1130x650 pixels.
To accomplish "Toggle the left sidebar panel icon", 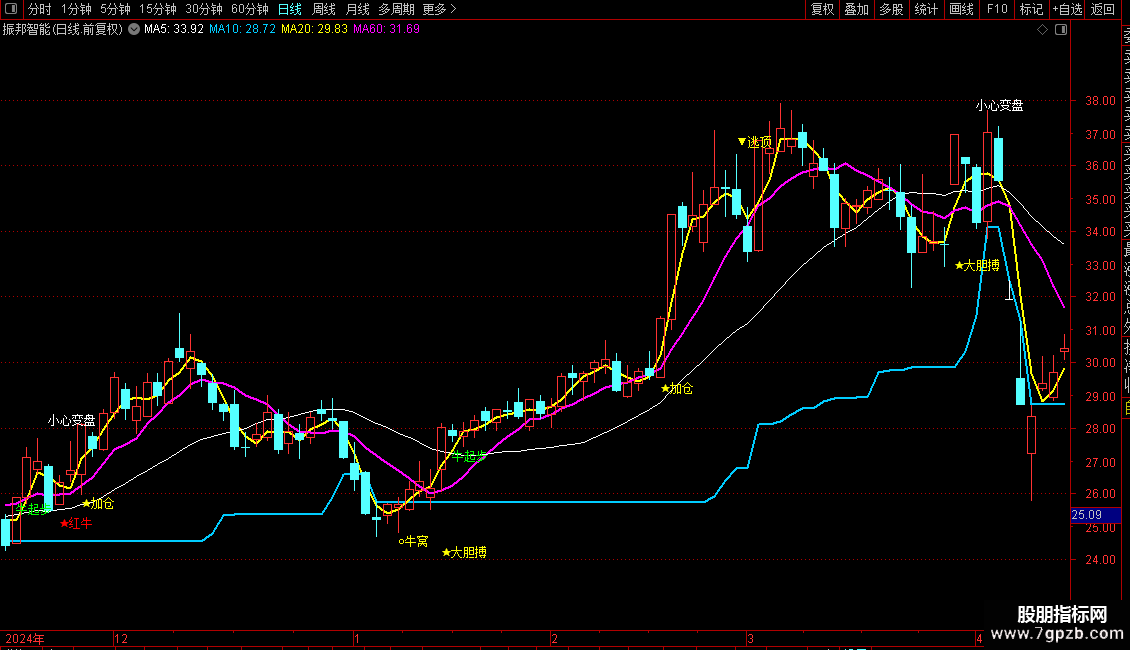I will click(11, 9).
